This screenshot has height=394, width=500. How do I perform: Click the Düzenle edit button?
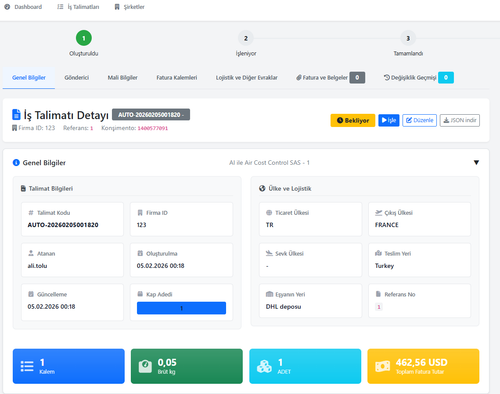(x=419, y=120)
